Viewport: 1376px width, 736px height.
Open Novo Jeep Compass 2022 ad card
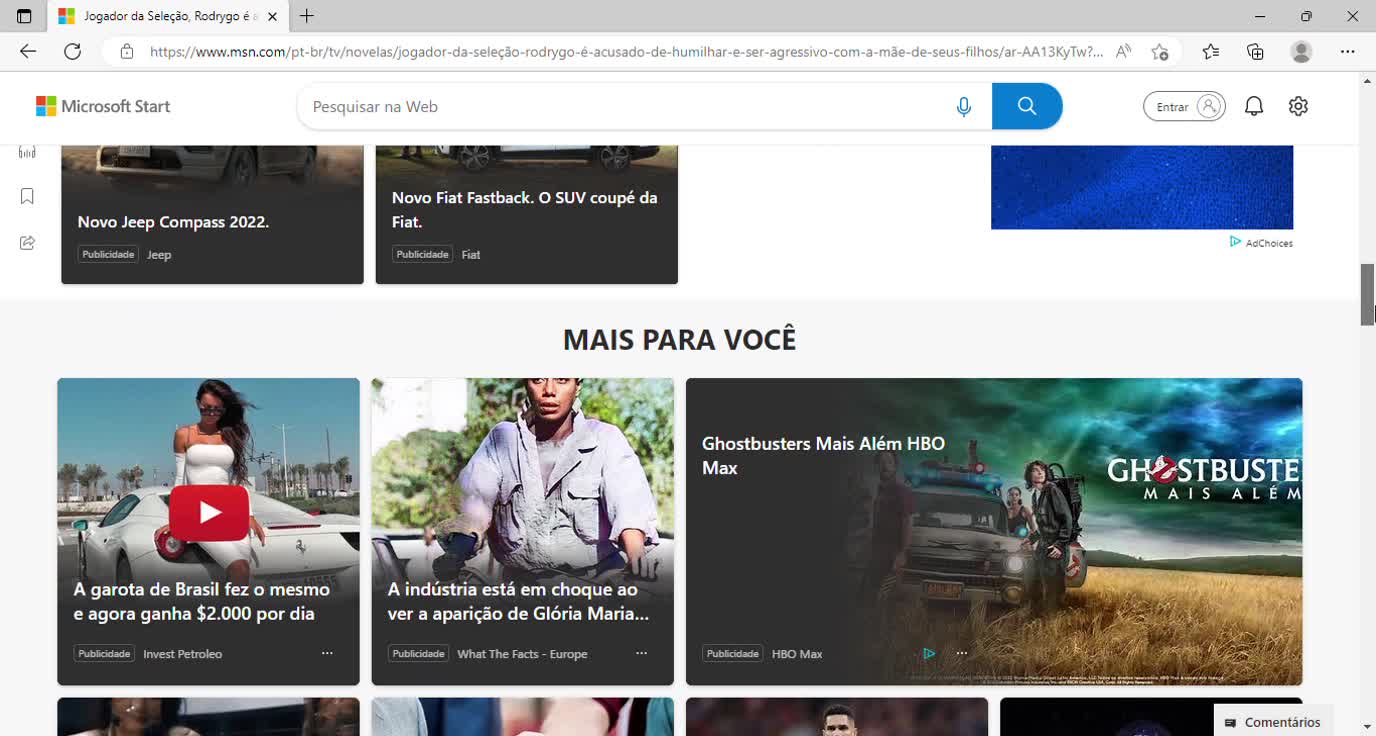(212, 214)
